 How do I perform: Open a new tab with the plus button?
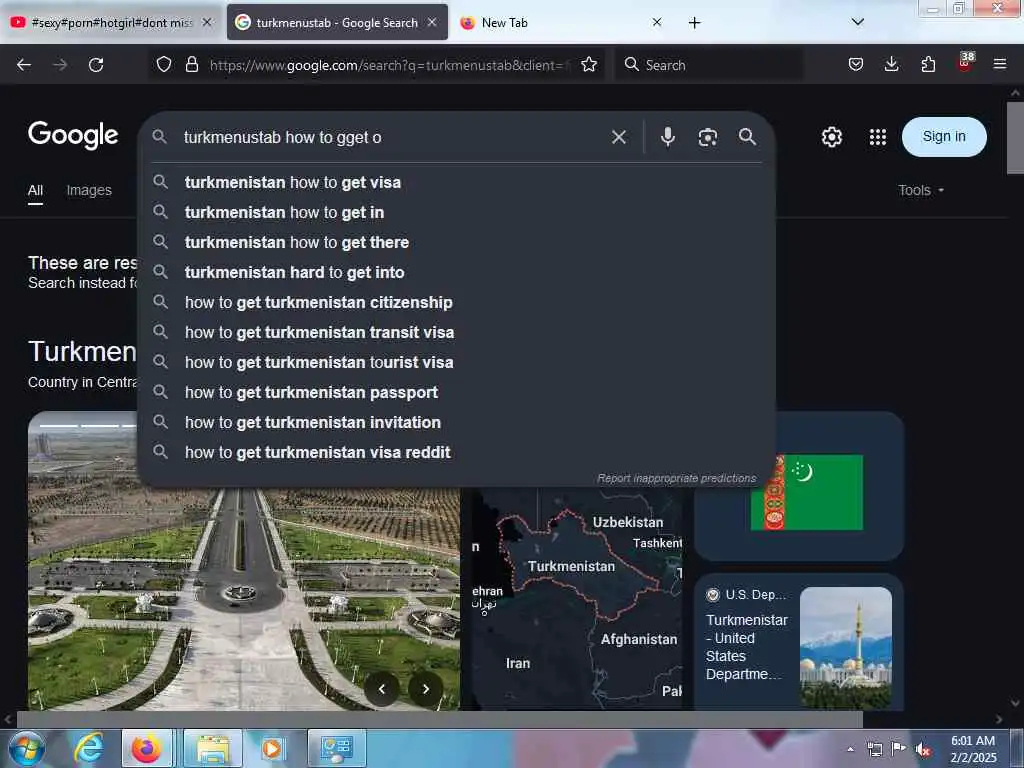point(694,23)
